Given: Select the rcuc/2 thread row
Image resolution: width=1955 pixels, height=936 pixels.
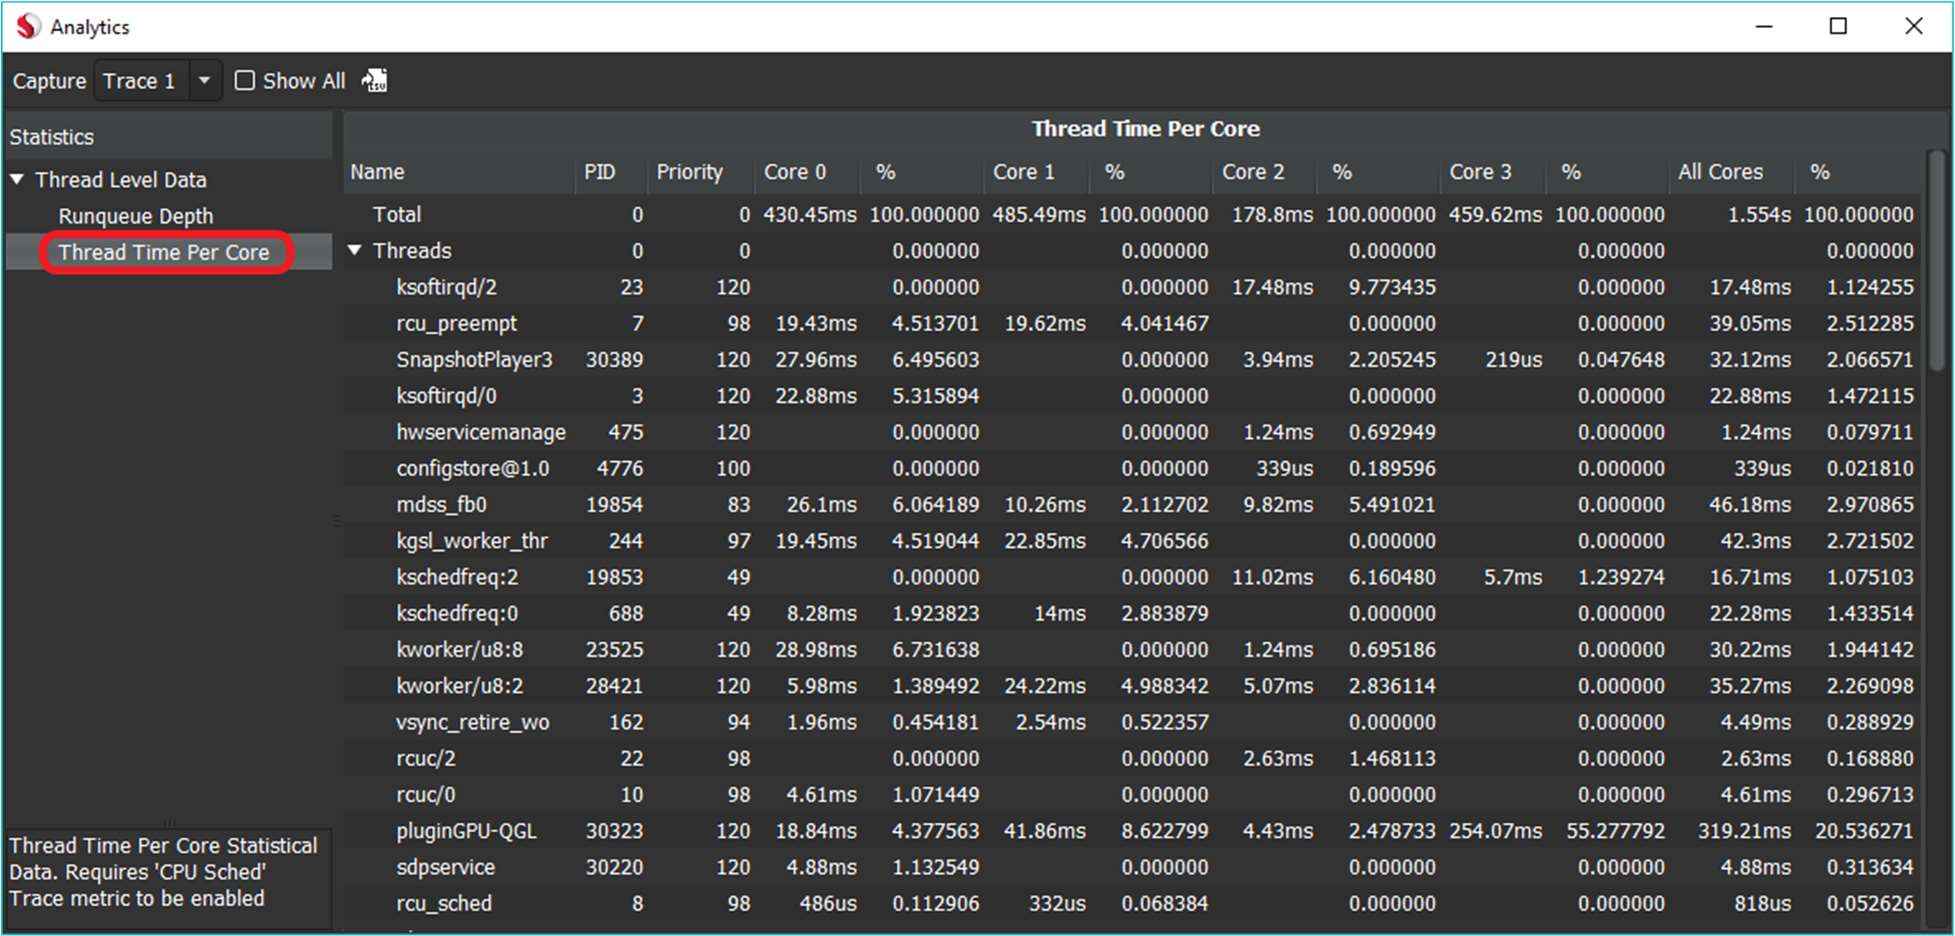Looking at the screenshot, I should pos(1131,758).
